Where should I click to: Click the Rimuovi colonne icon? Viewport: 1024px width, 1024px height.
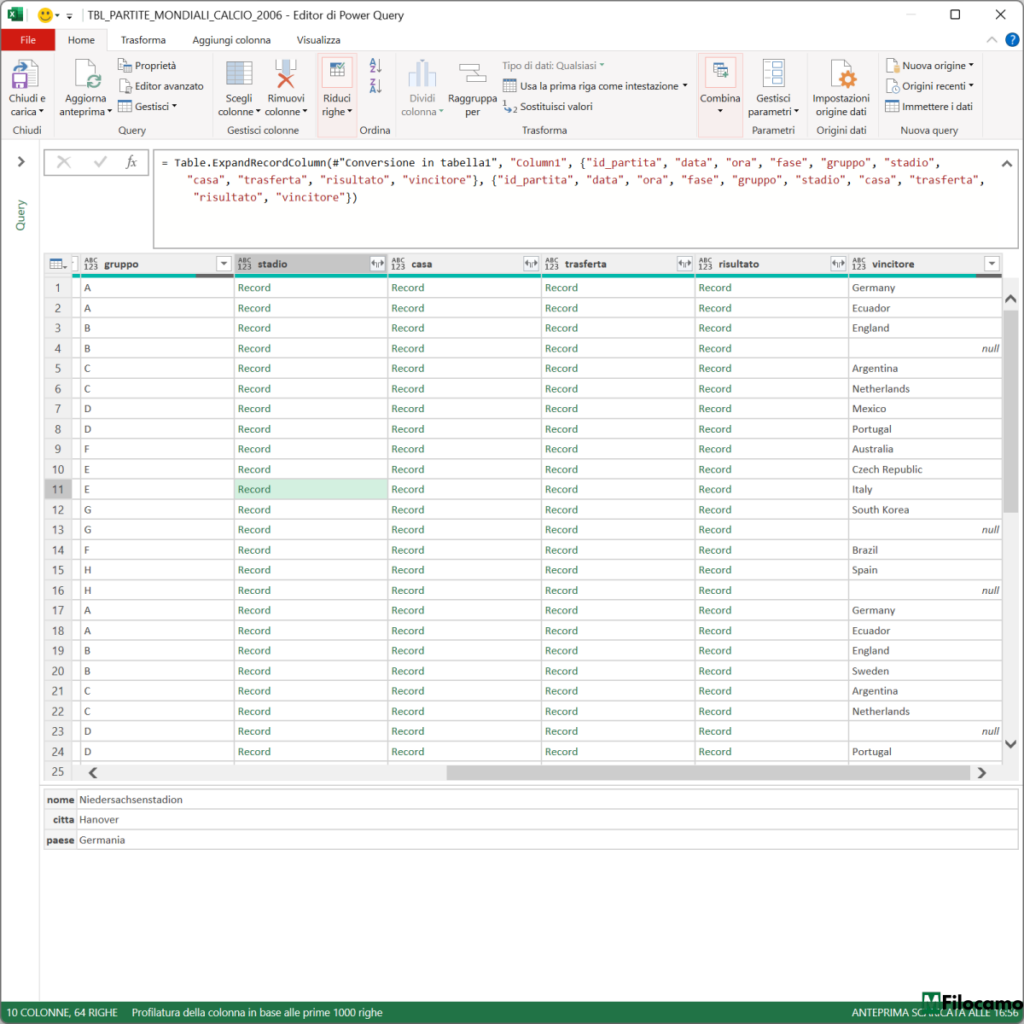pos(285,73)
